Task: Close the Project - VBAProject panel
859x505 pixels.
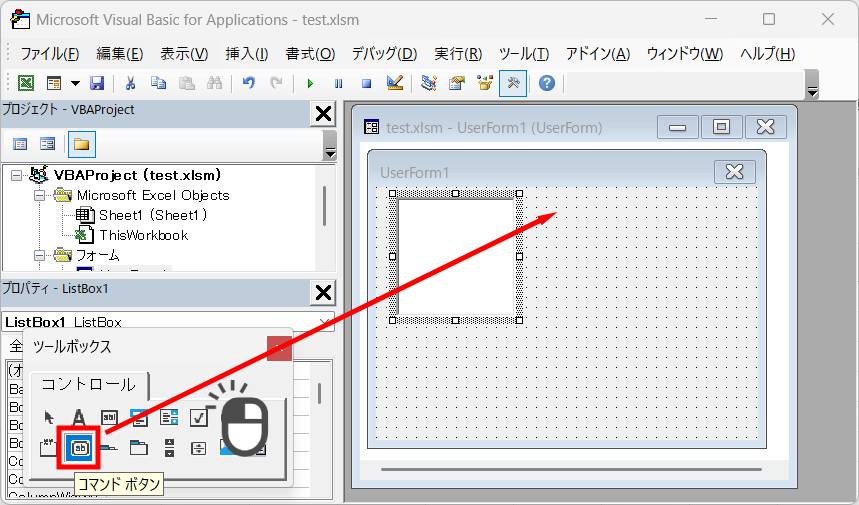Action: pos(323,114)
